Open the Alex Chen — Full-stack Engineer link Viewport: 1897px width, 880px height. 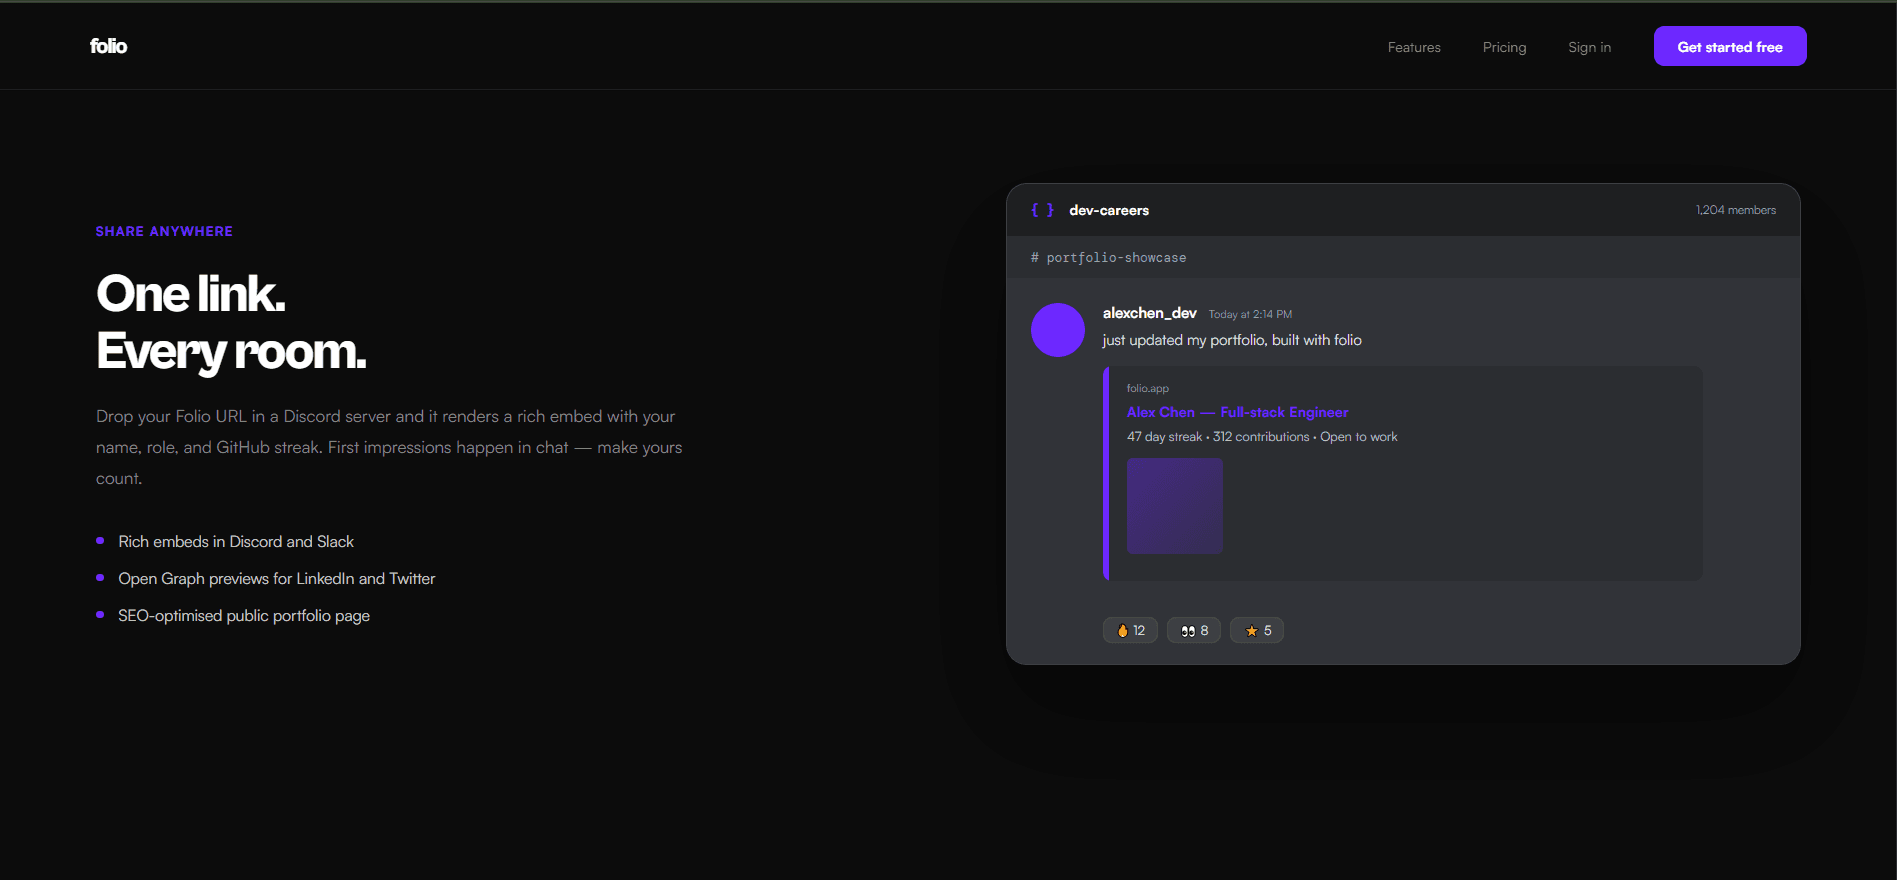(1237, 412)
